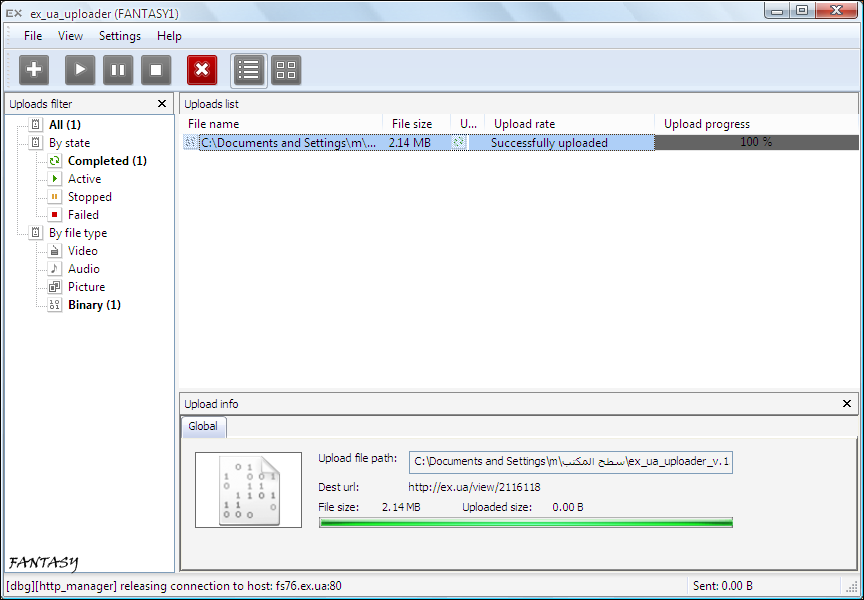Click the All filter node icon

point(36,125)
